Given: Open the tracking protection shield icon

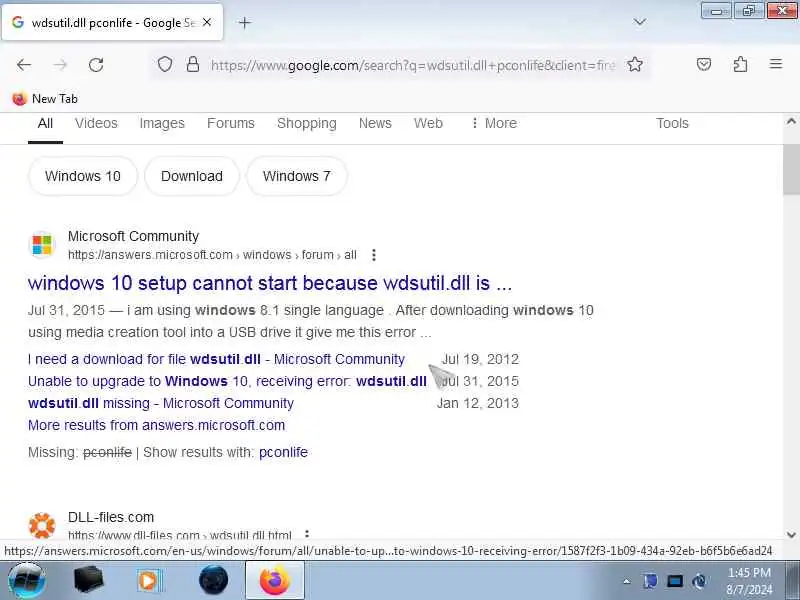Looking at the screenshot, I should pos(165,65).
